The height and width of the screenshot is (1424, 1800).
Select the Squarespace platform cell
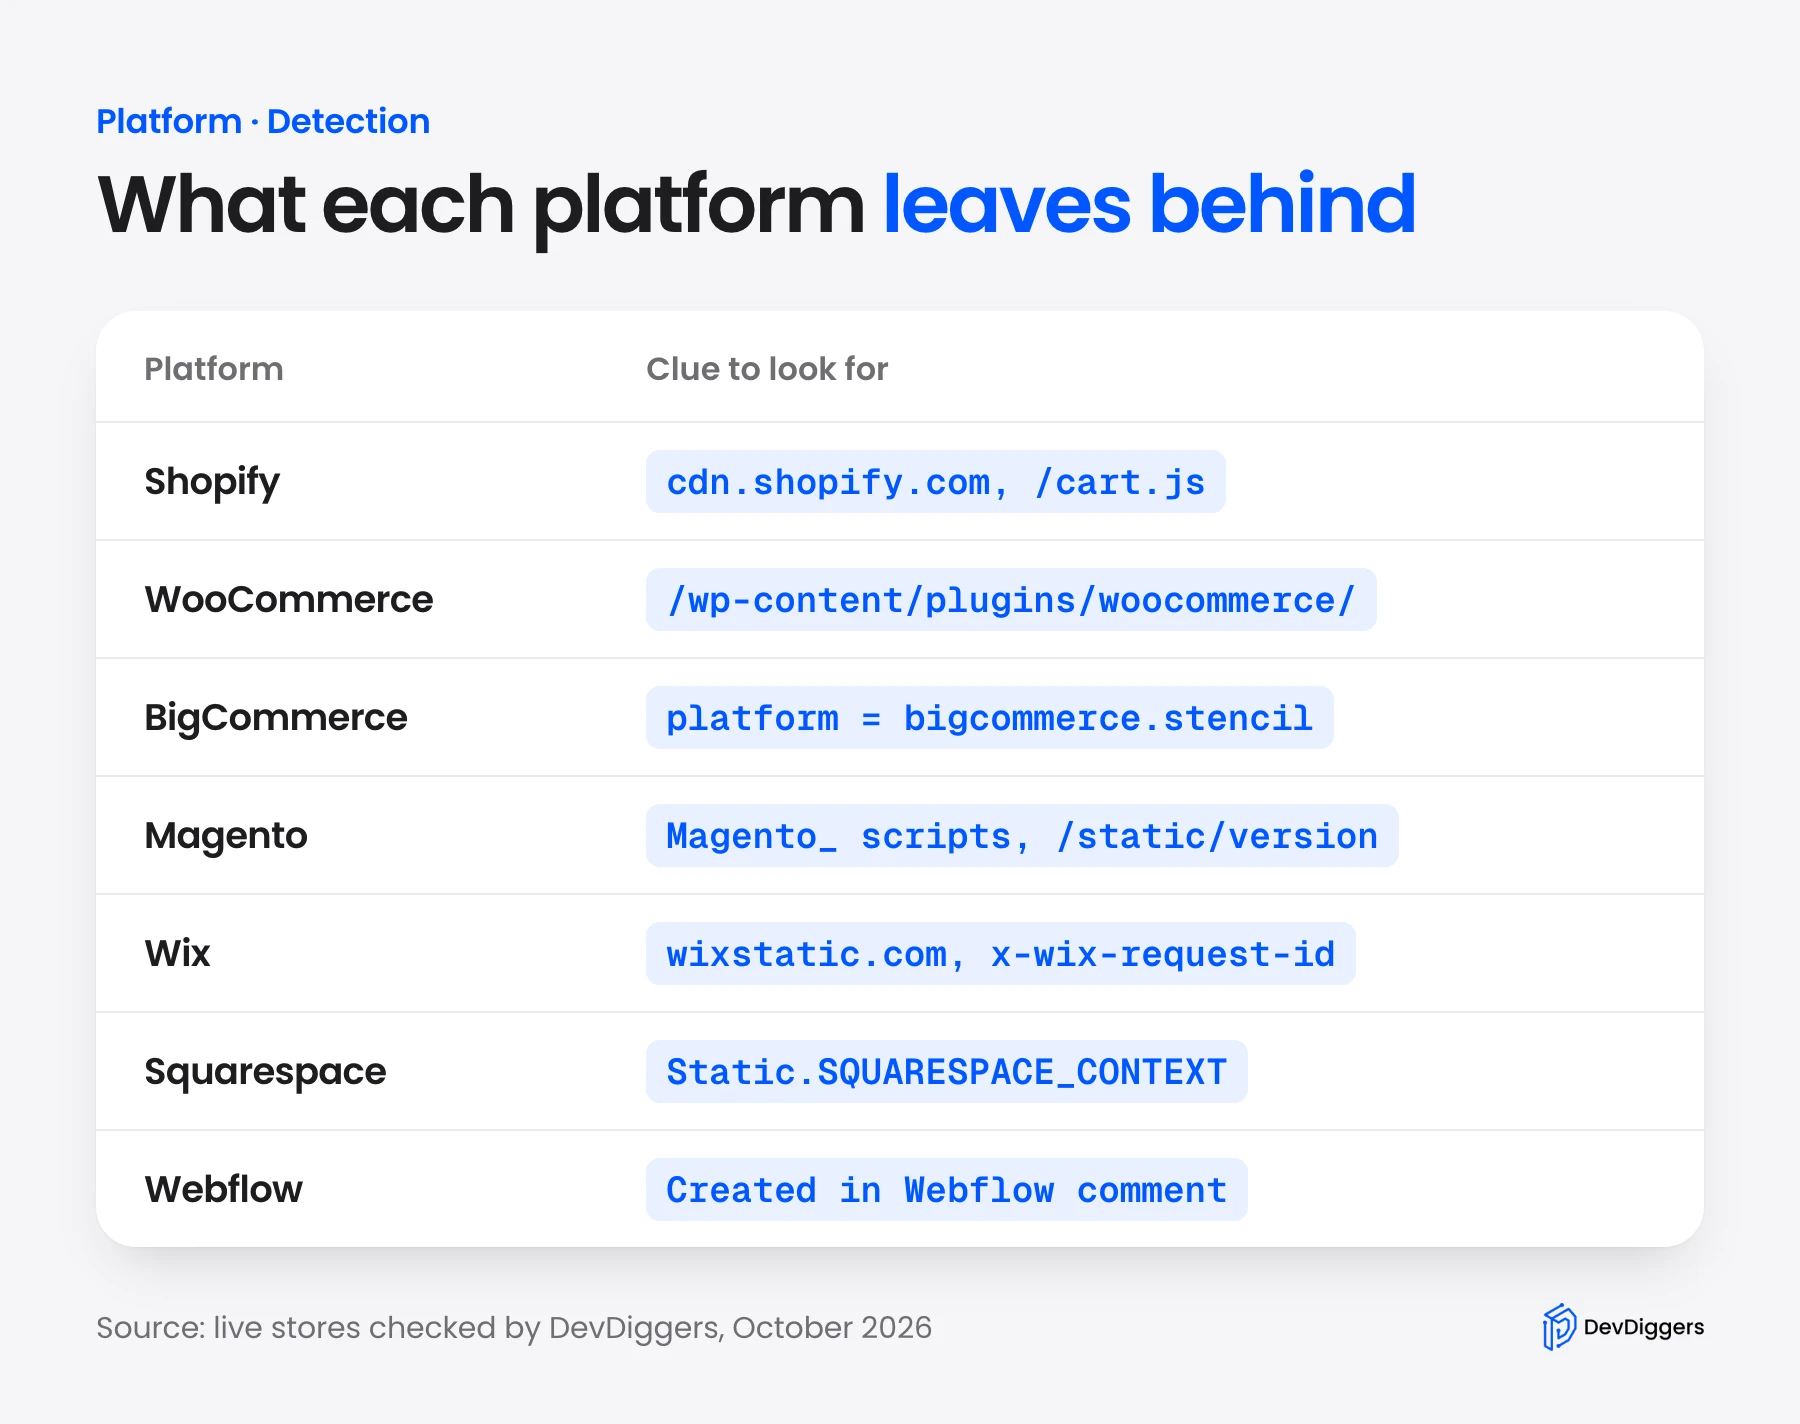point(265,1072)
